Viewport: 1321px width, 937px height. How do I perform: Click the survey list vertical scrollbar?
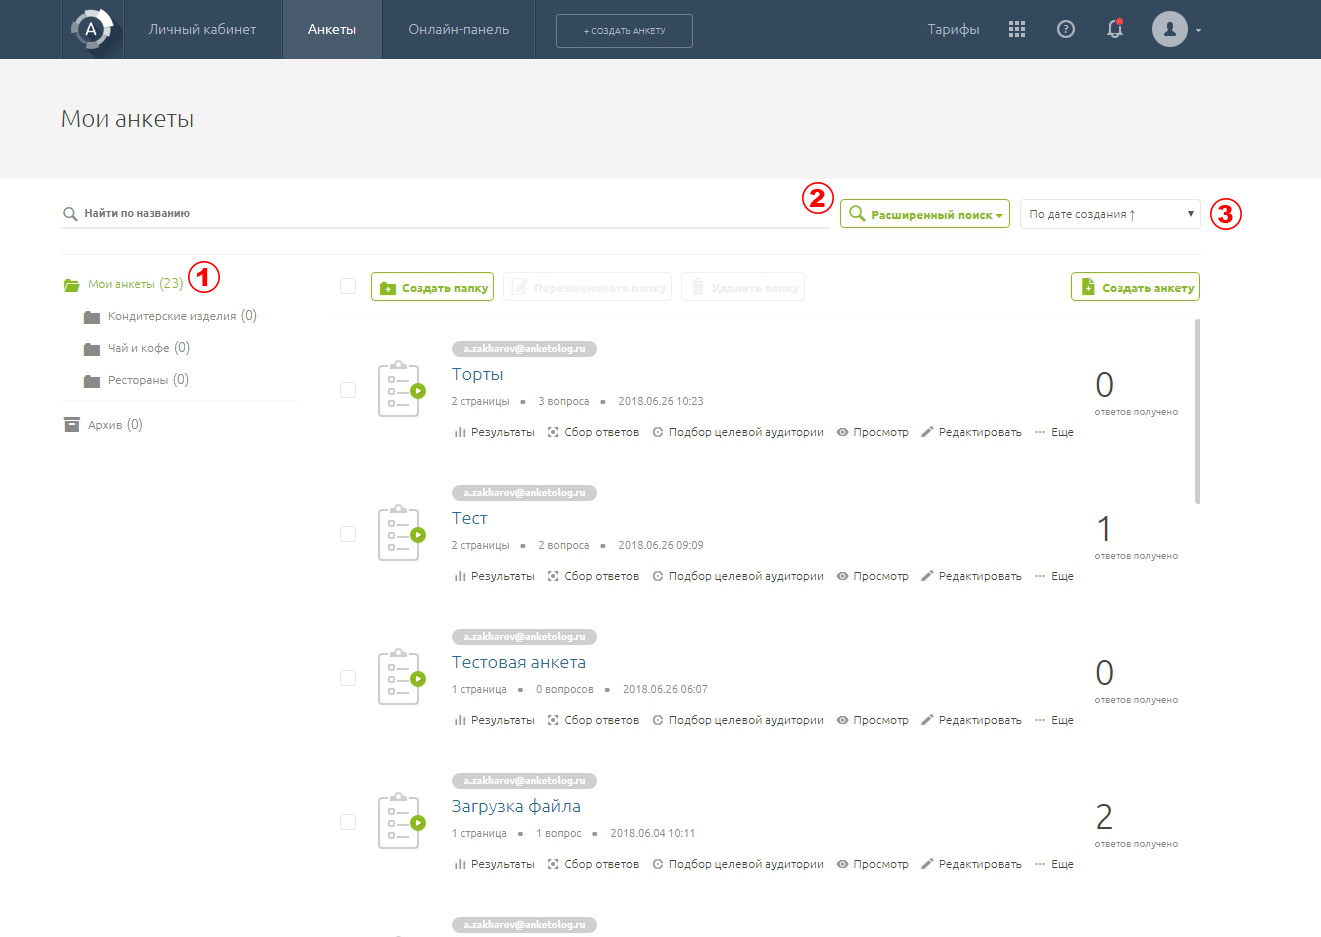click(x=1197, y=411)
